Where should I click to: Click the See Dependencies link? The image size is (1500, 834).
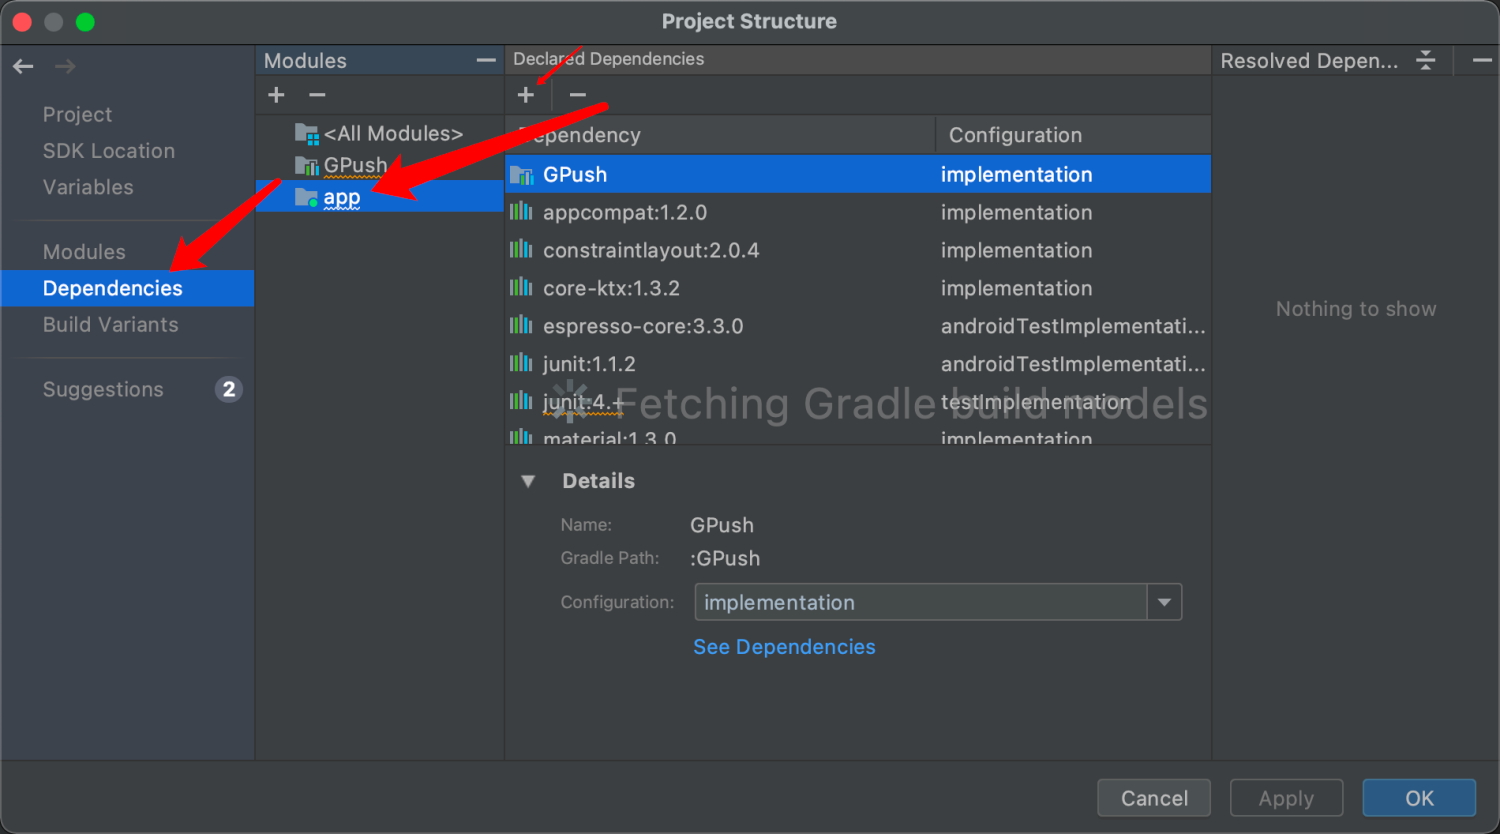coord(784,647)
